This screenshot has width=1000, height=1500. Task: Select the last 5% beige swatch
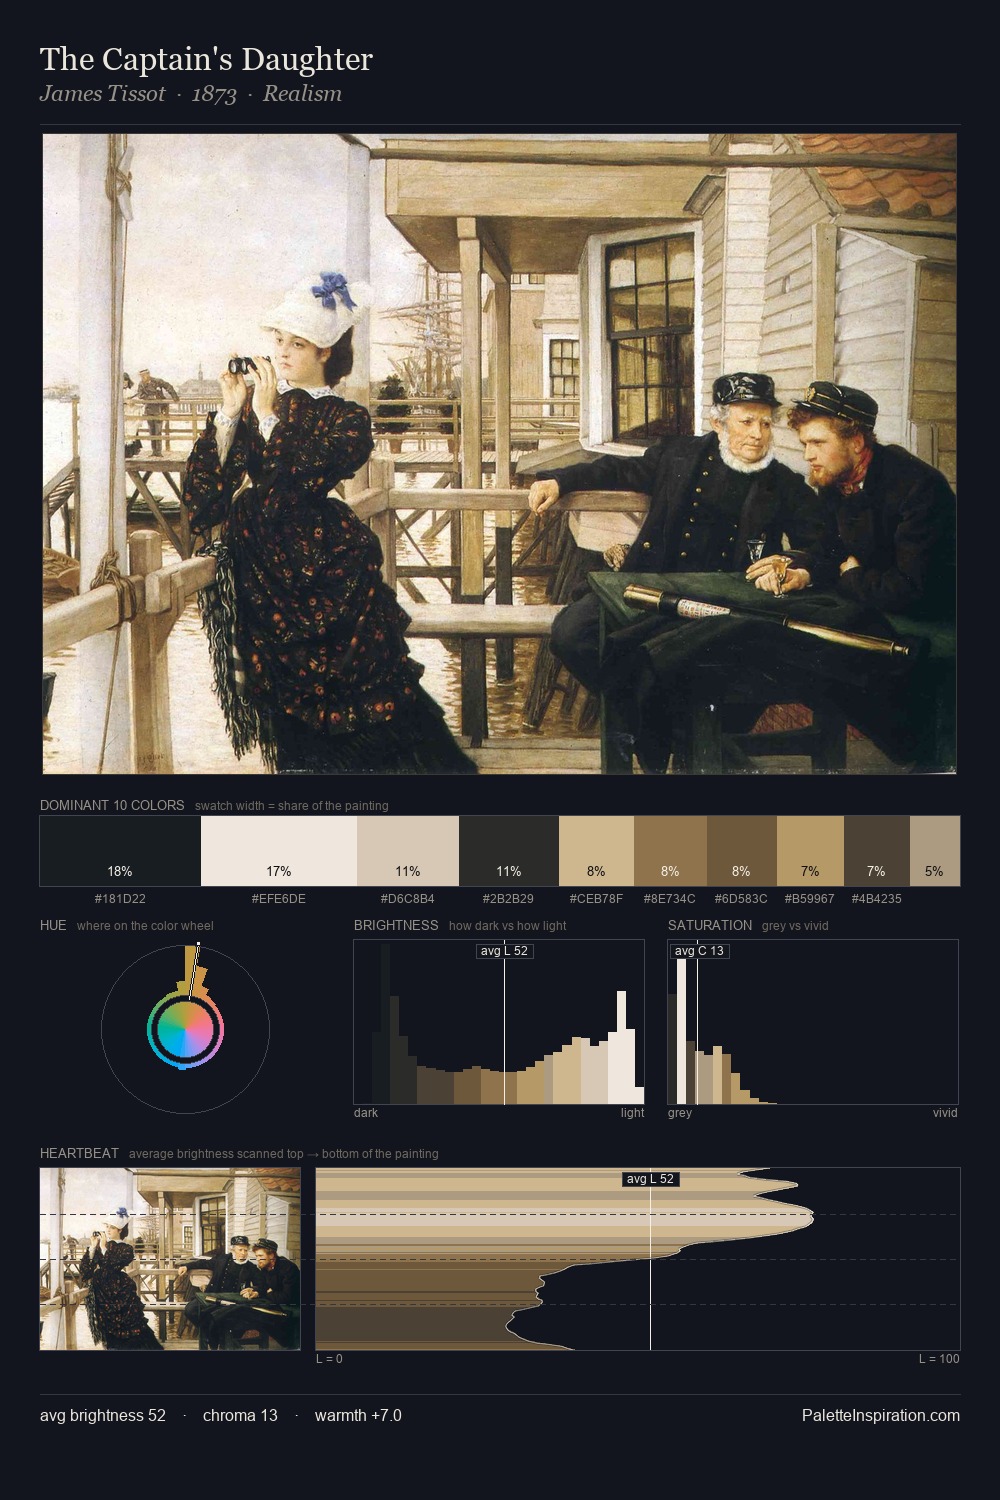[935, 851]
